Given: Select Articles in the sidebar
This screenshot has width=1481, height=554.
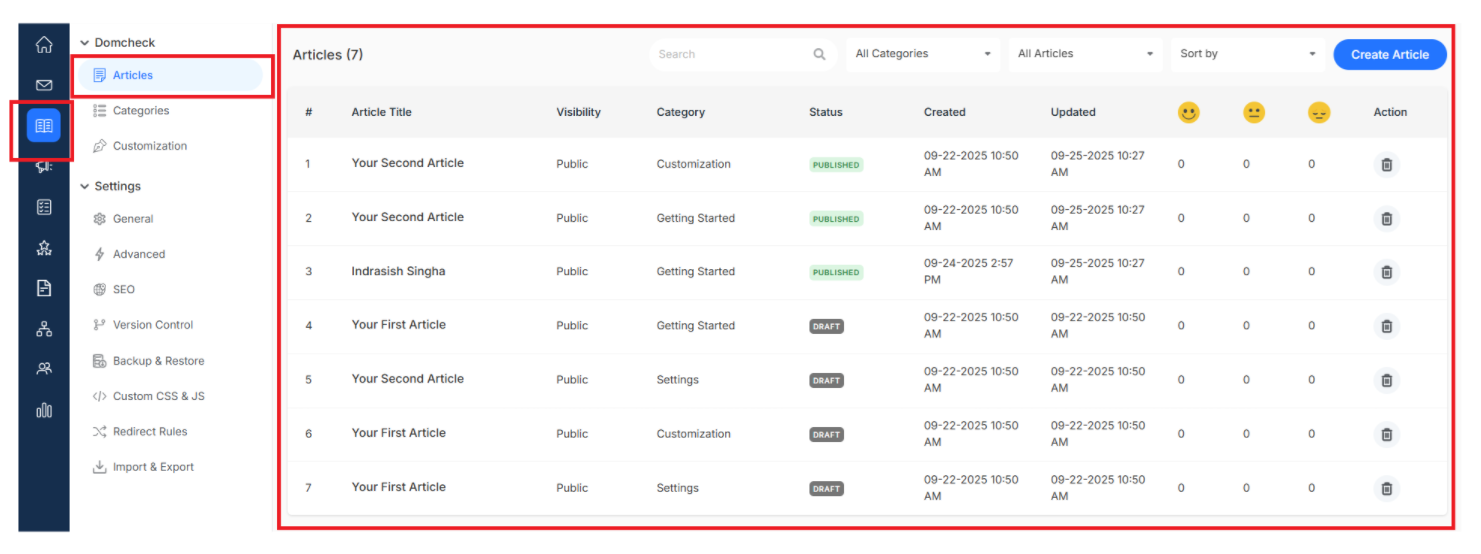Looking at the screenshot, I should pos(170,75).
